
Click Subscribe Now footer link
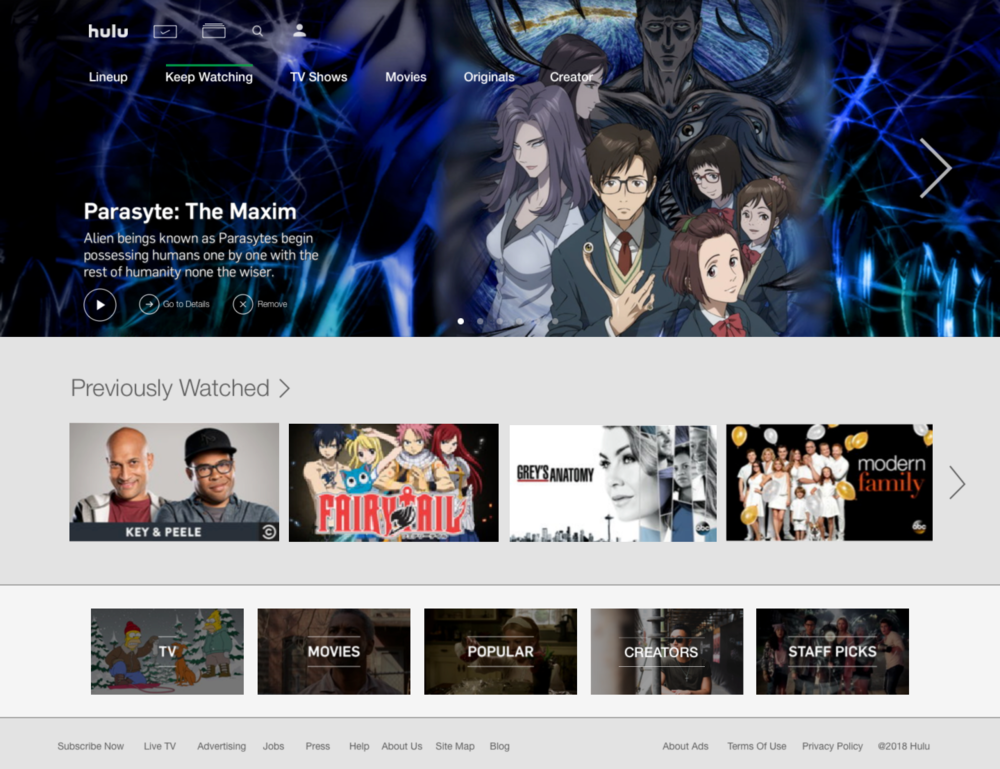(91, 746)
